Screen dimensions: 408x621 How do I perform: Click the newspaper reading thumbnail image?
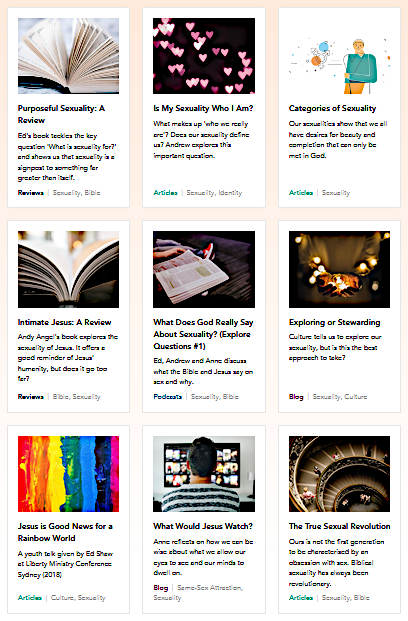(204, 269)
